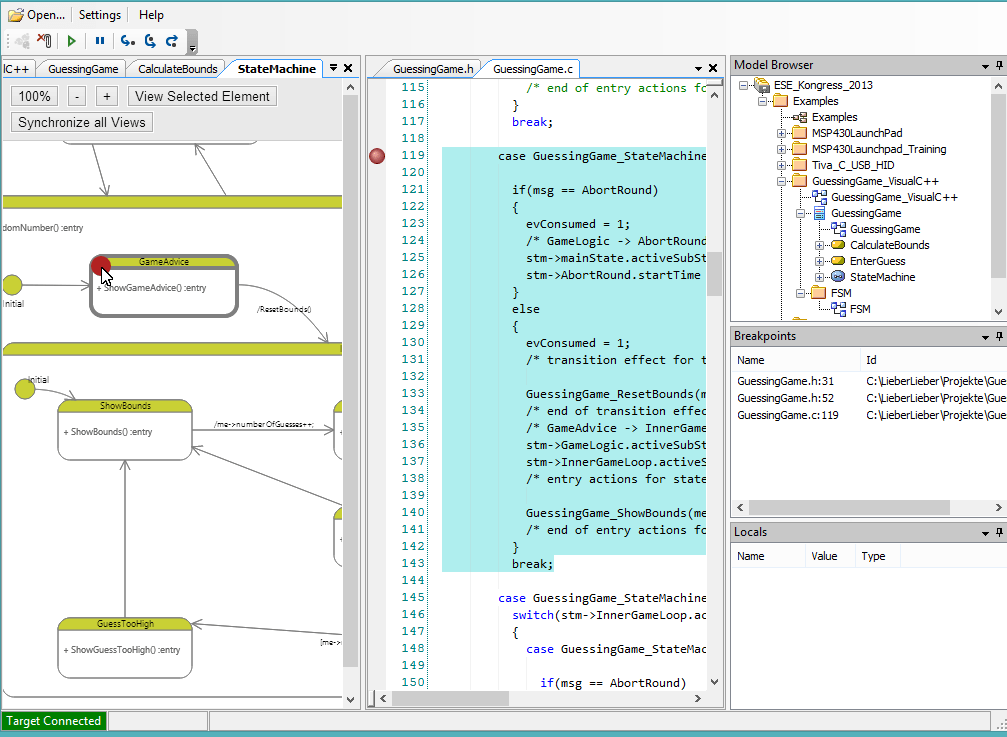
Task: Click the GuessingGame class icon in tree
Action: 820,213
